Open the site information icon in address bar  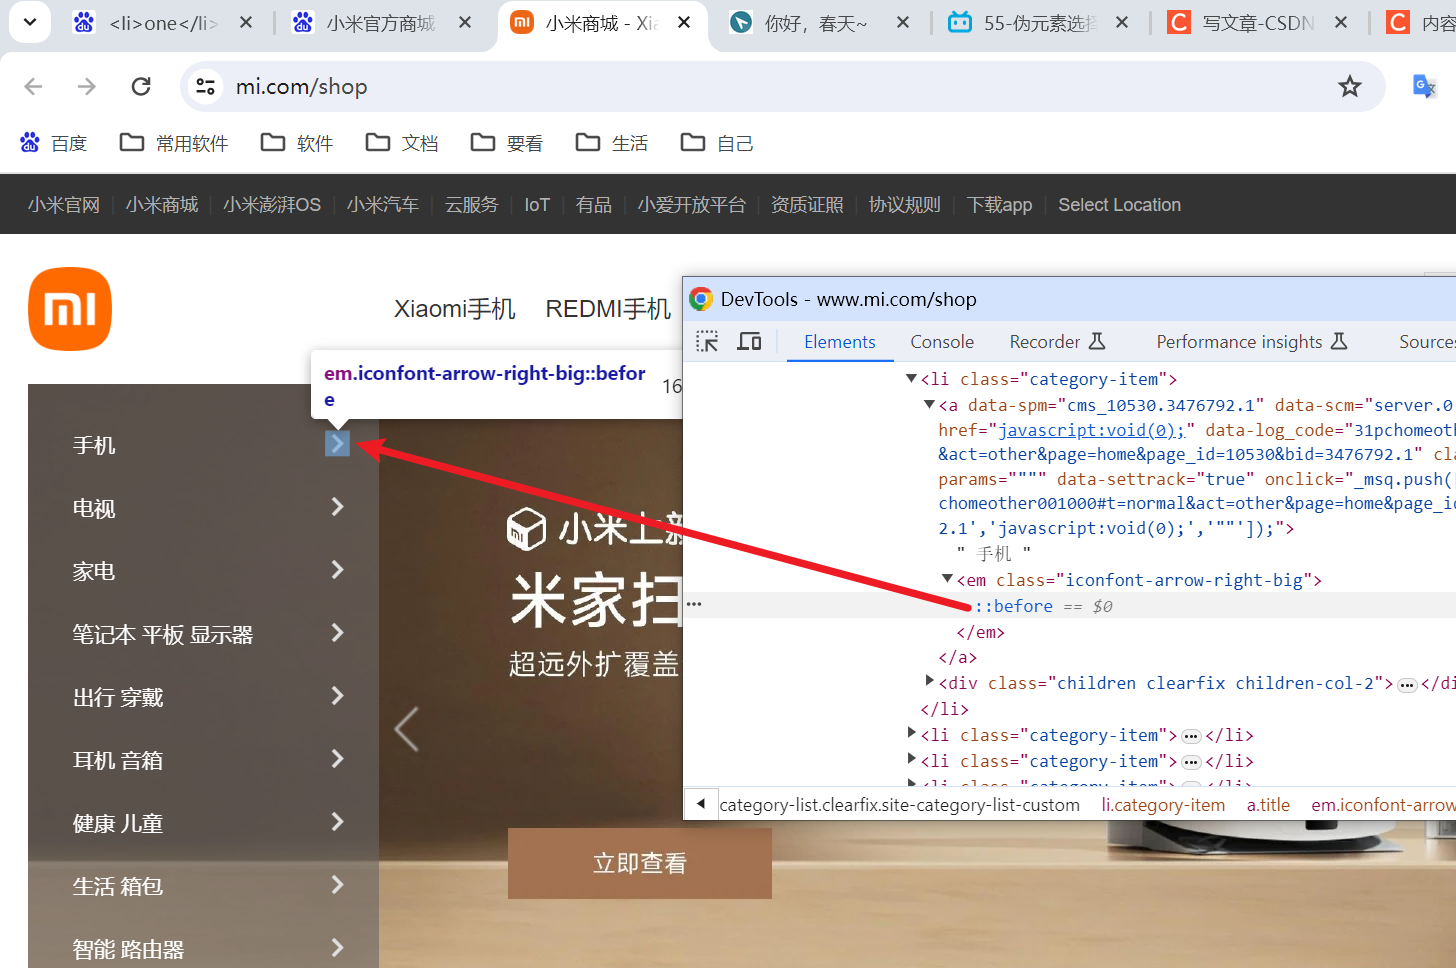click(x=206, y=87)
